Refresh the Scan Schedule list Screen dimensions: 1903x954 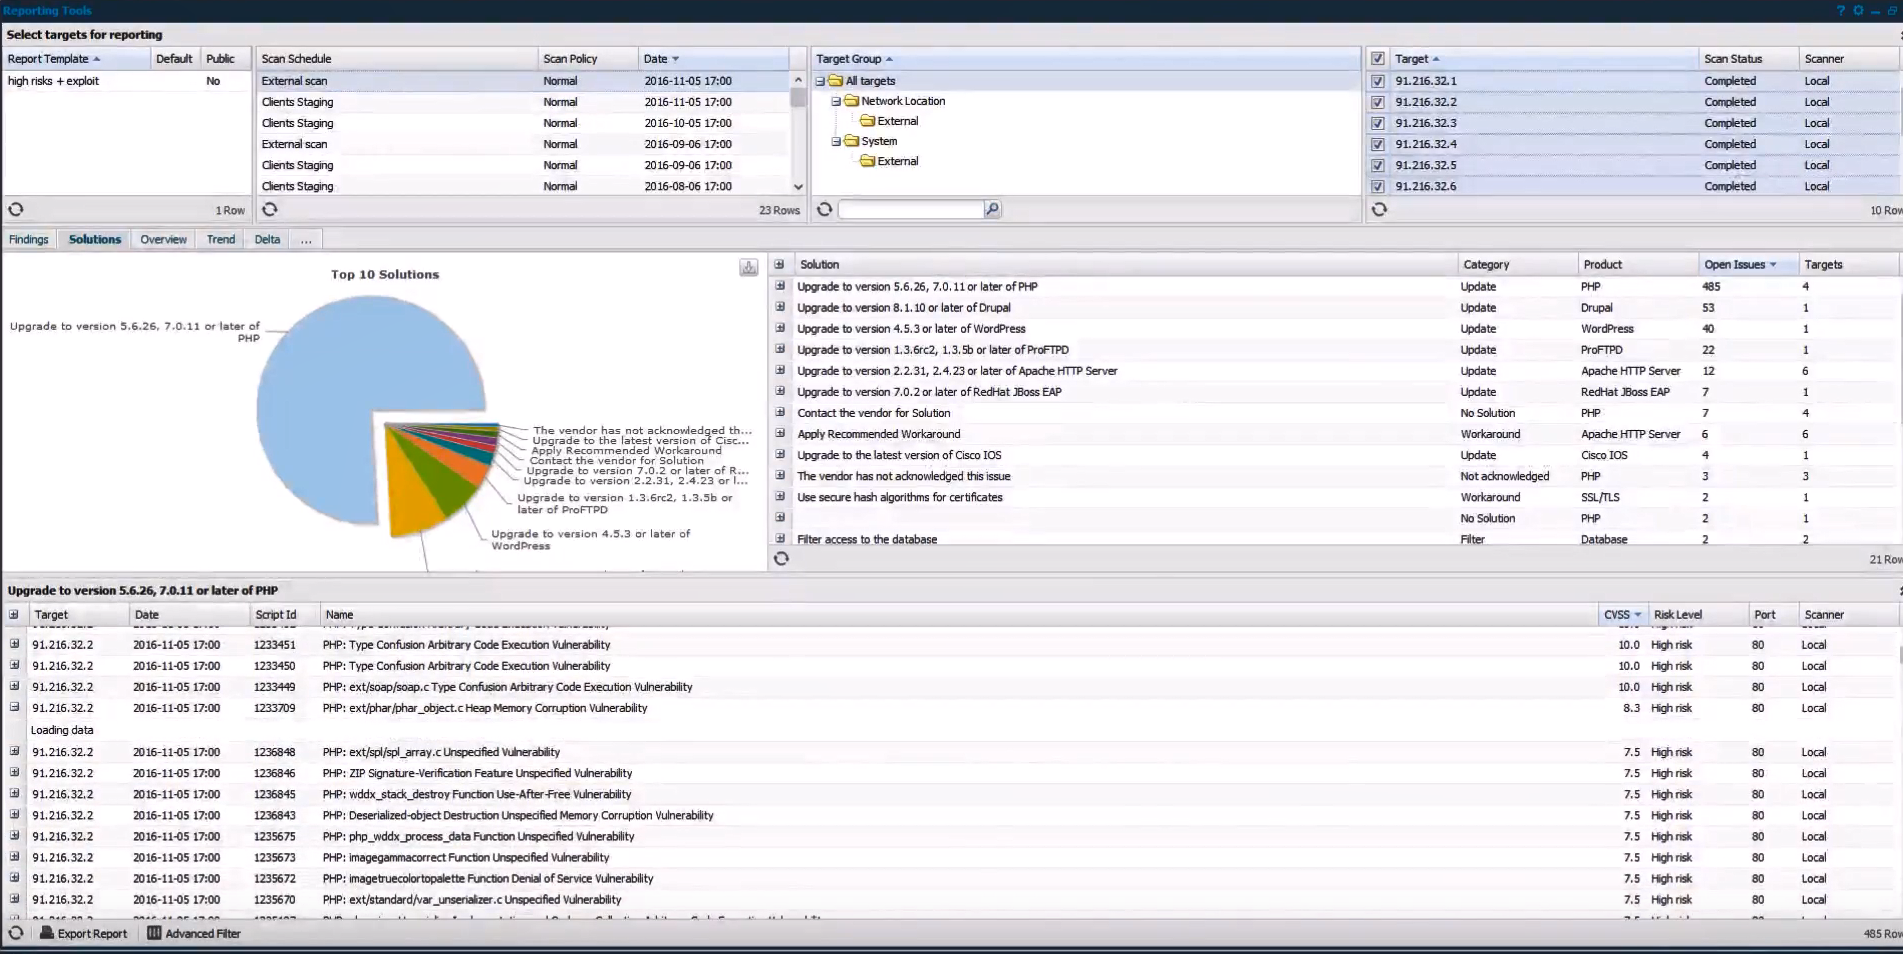pyautogui.click(x=270, y=209)
